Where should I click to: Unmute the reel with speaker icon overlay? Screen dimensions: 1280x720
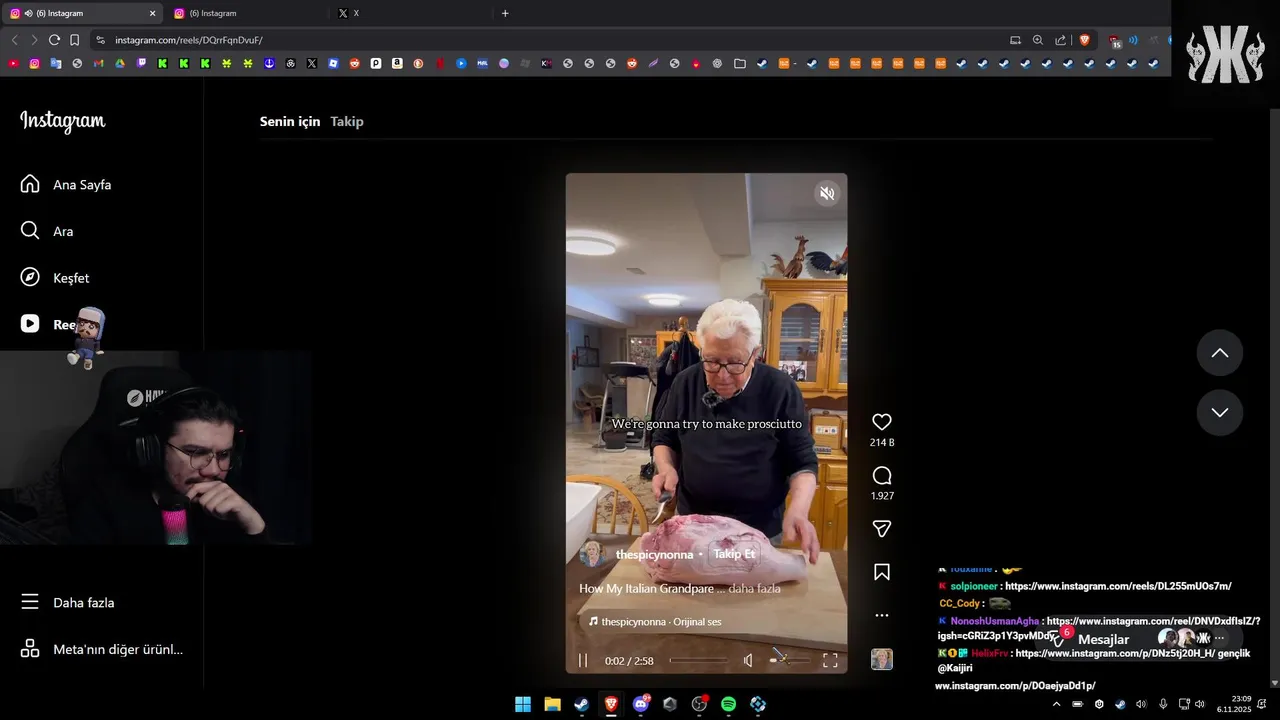827,194
